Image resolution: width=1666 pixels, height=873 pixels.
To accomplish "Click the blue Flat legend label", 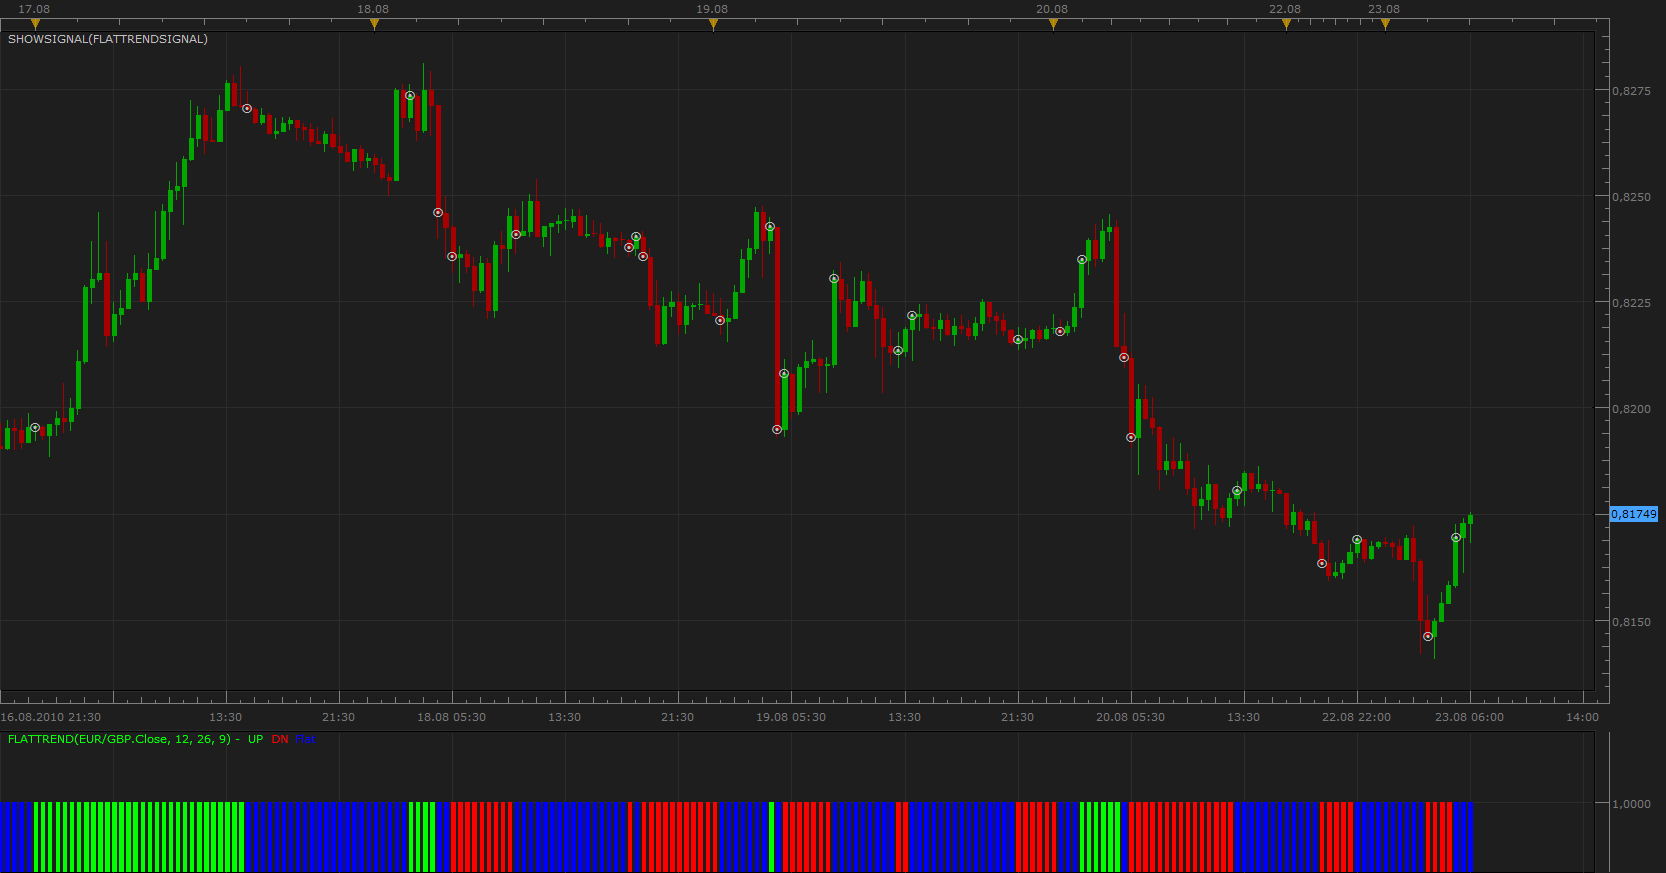I will (x=305, y=739).
